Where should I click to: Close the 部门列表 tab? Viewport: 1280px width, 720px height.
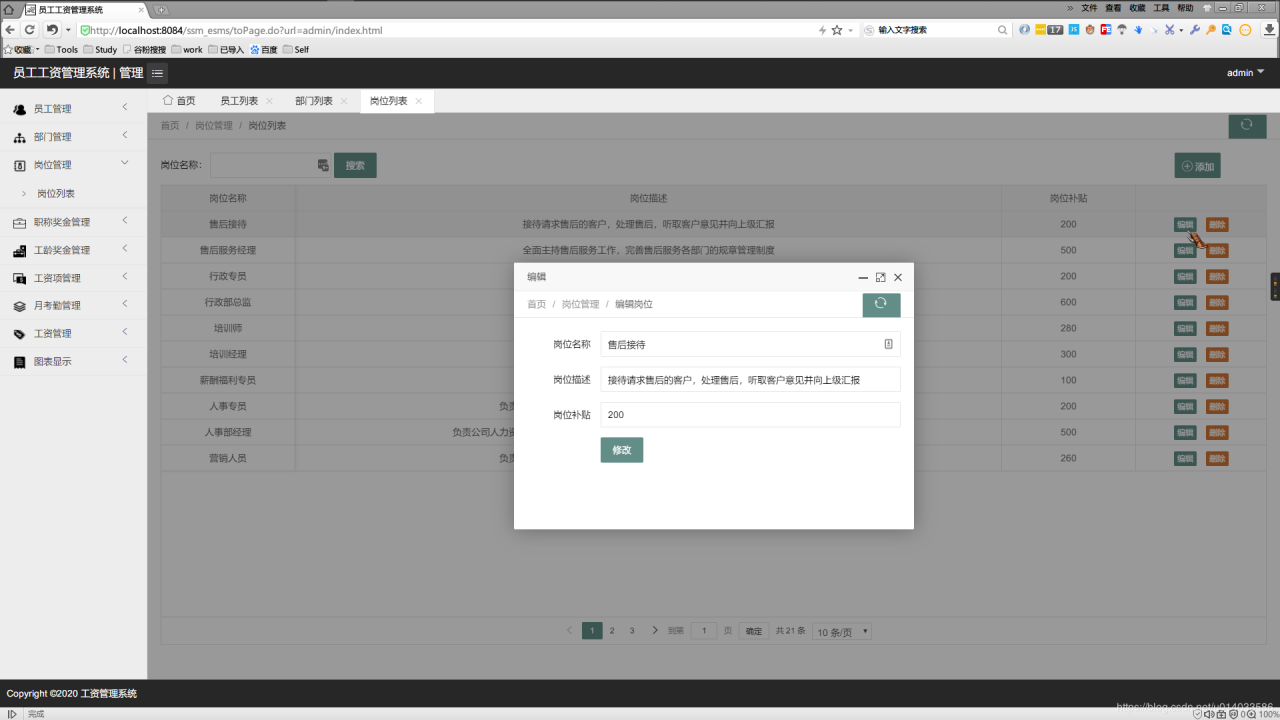344,101
